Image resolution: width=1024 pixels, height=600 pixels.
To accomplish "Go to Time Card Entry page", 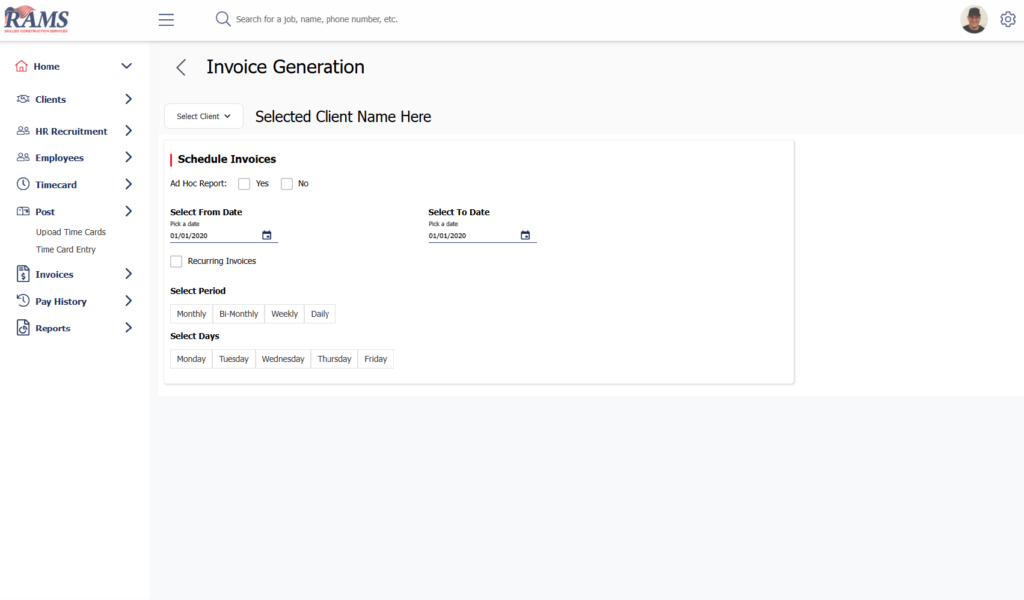I will click(66, 250).
